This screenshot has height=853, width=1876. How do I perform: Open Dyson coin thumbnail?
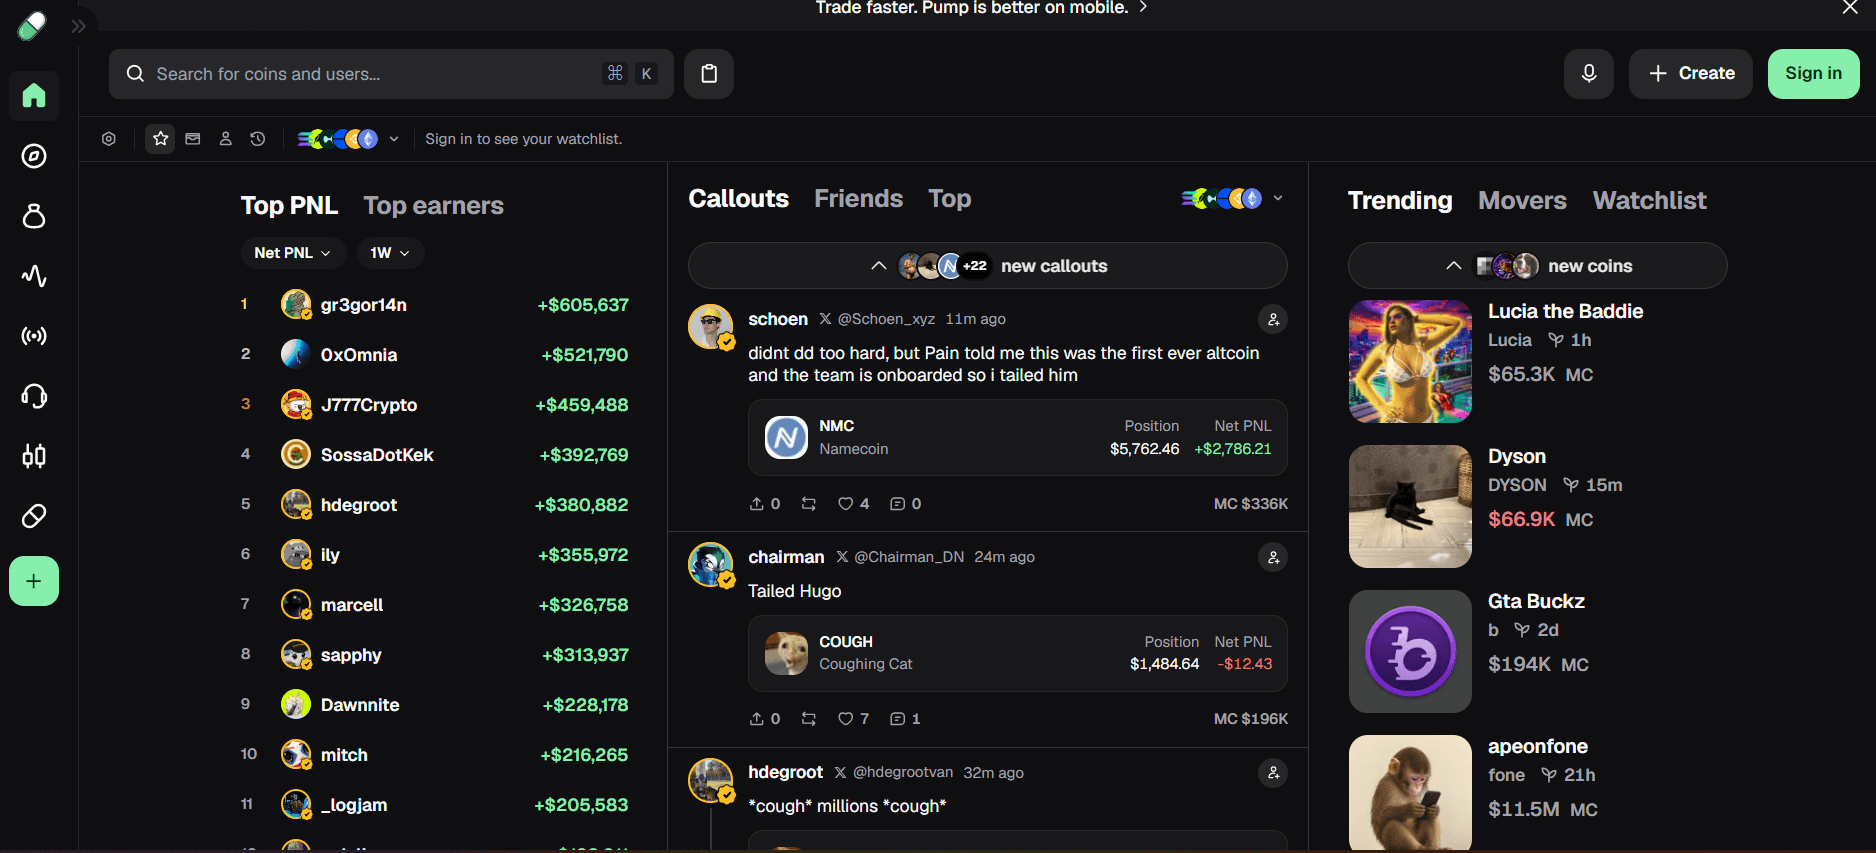(1410, 506)
